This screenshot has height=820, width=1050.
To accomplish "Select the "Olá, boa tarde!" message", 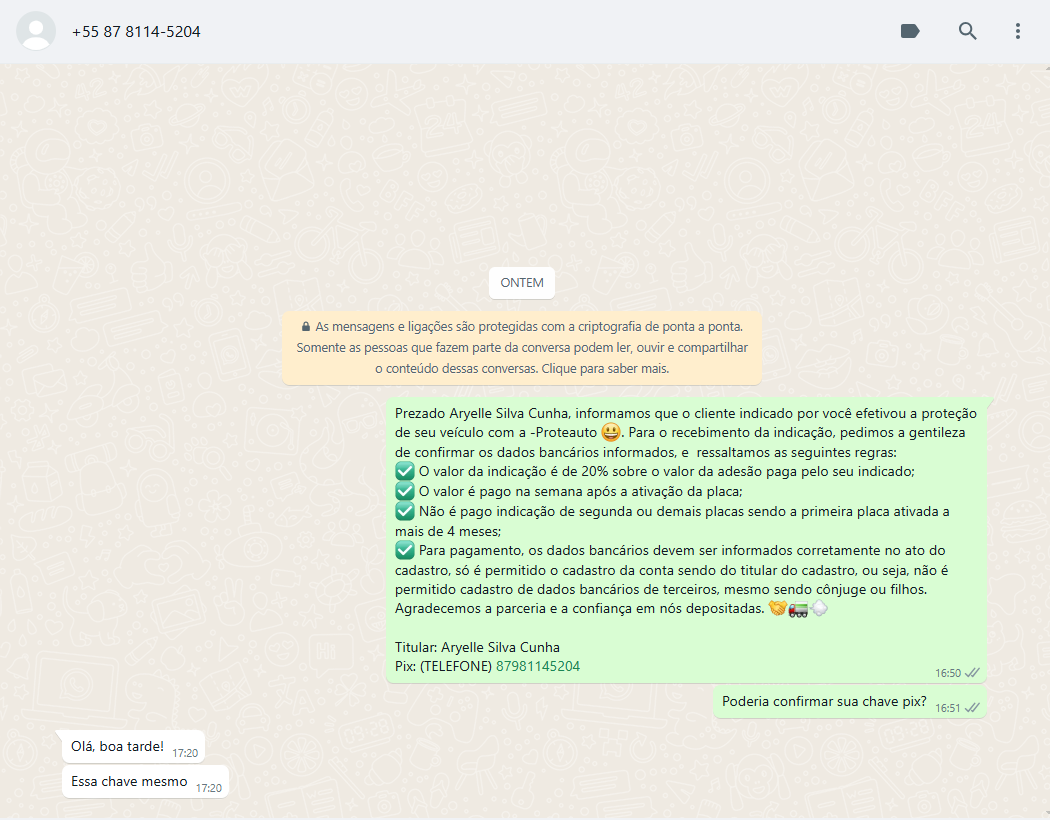I will (x=117, y=746).
